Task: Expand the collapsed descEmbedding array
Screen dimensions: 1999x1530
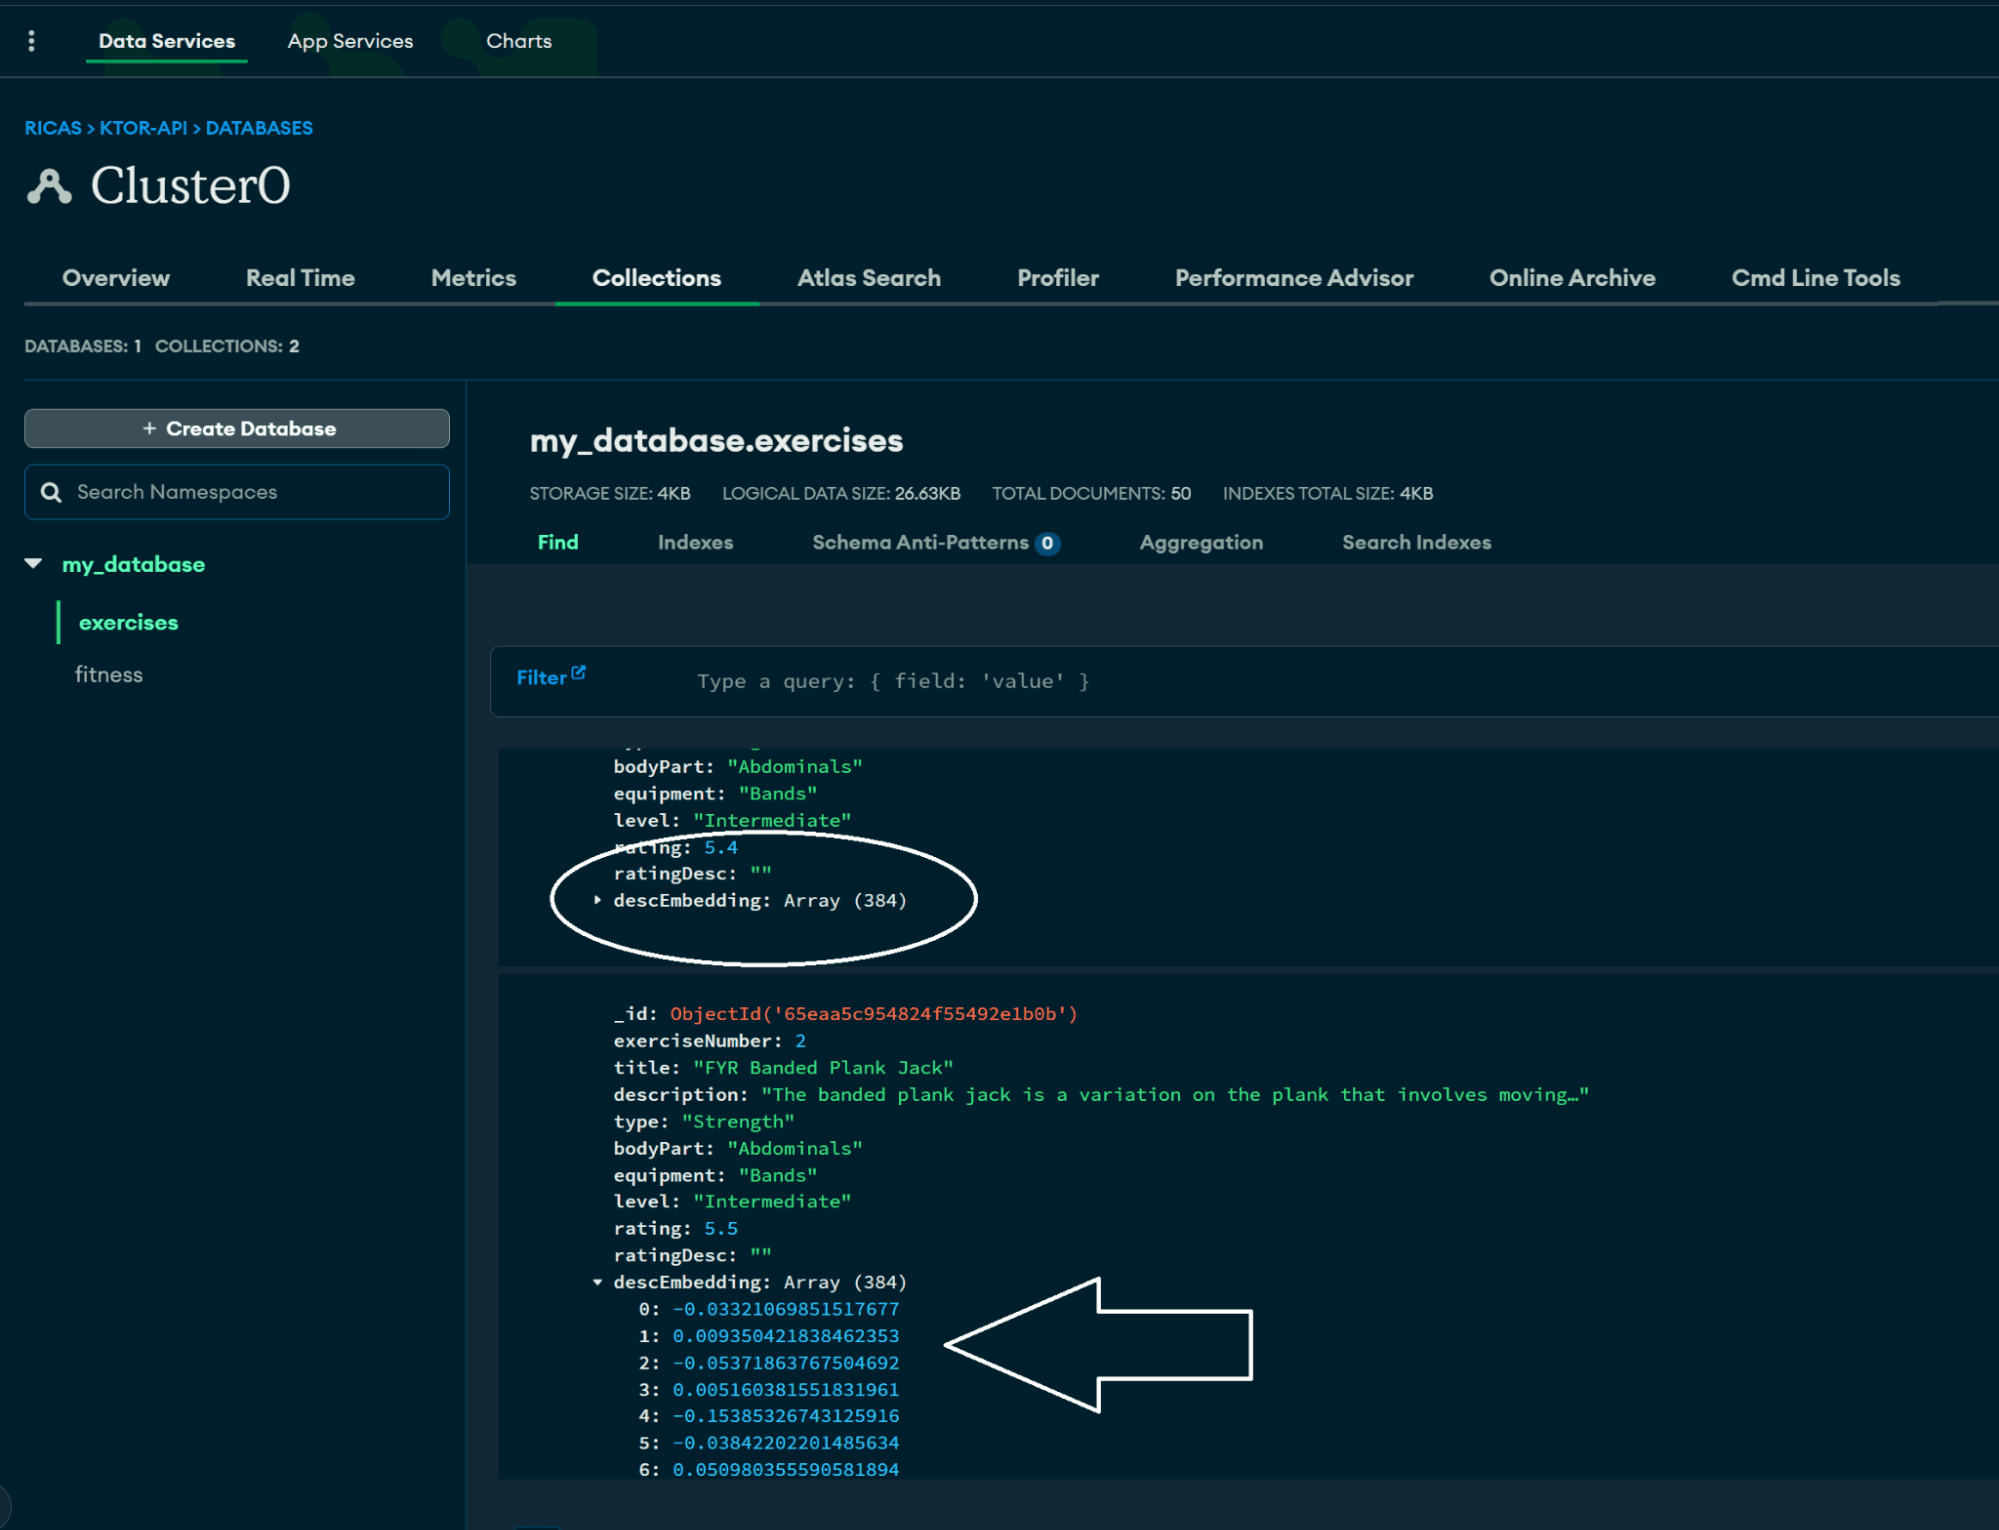Action: coord(598,900)
